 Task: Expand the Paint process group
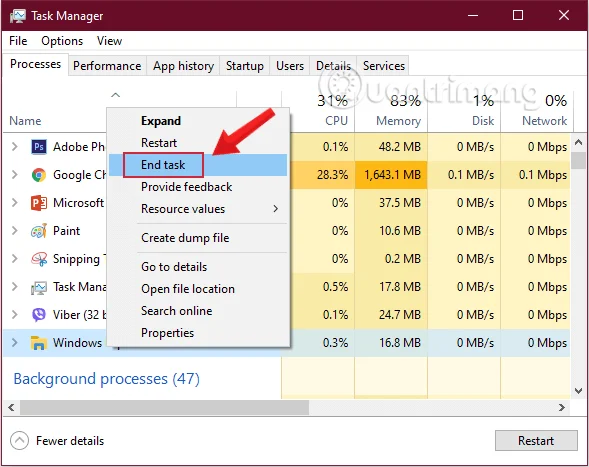point(15,231)
